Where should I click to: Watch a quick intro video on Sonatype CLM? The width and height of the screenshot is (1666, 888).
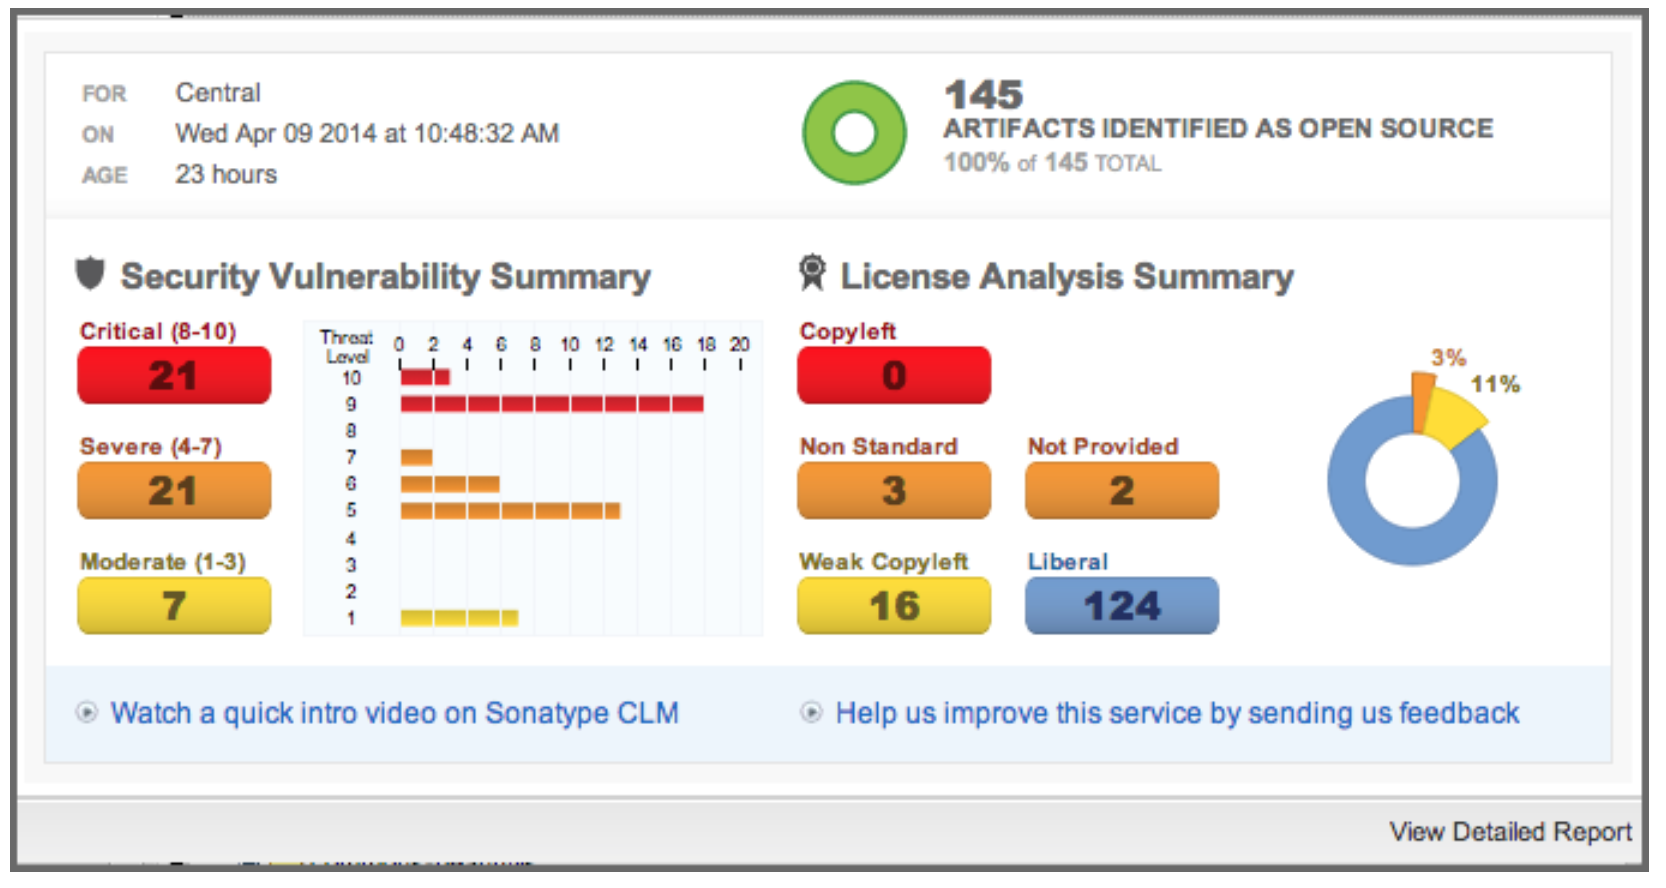tap(394, 713)
